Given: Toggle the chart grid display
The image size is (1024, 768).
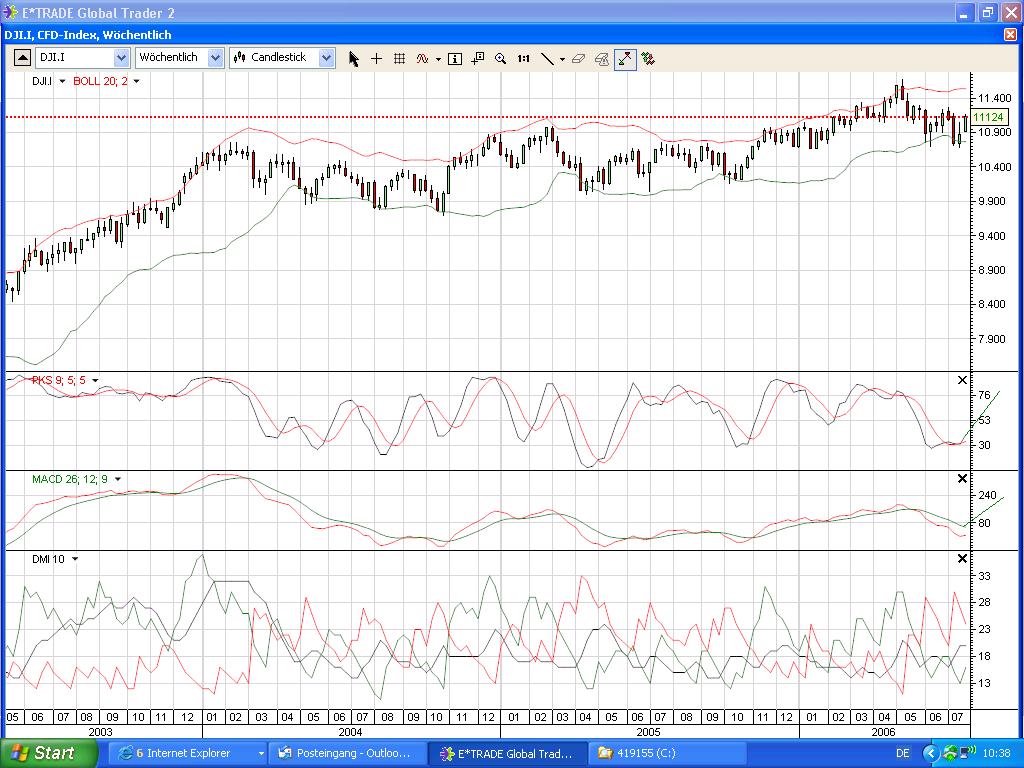Looking at the screenshot, I should point(398,58).
